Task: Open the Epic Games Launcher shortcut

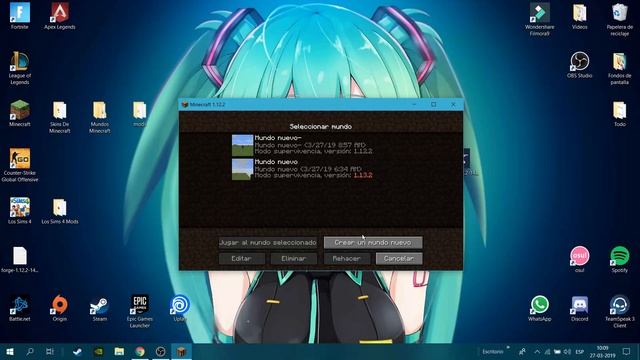Action: pos(140,311)
